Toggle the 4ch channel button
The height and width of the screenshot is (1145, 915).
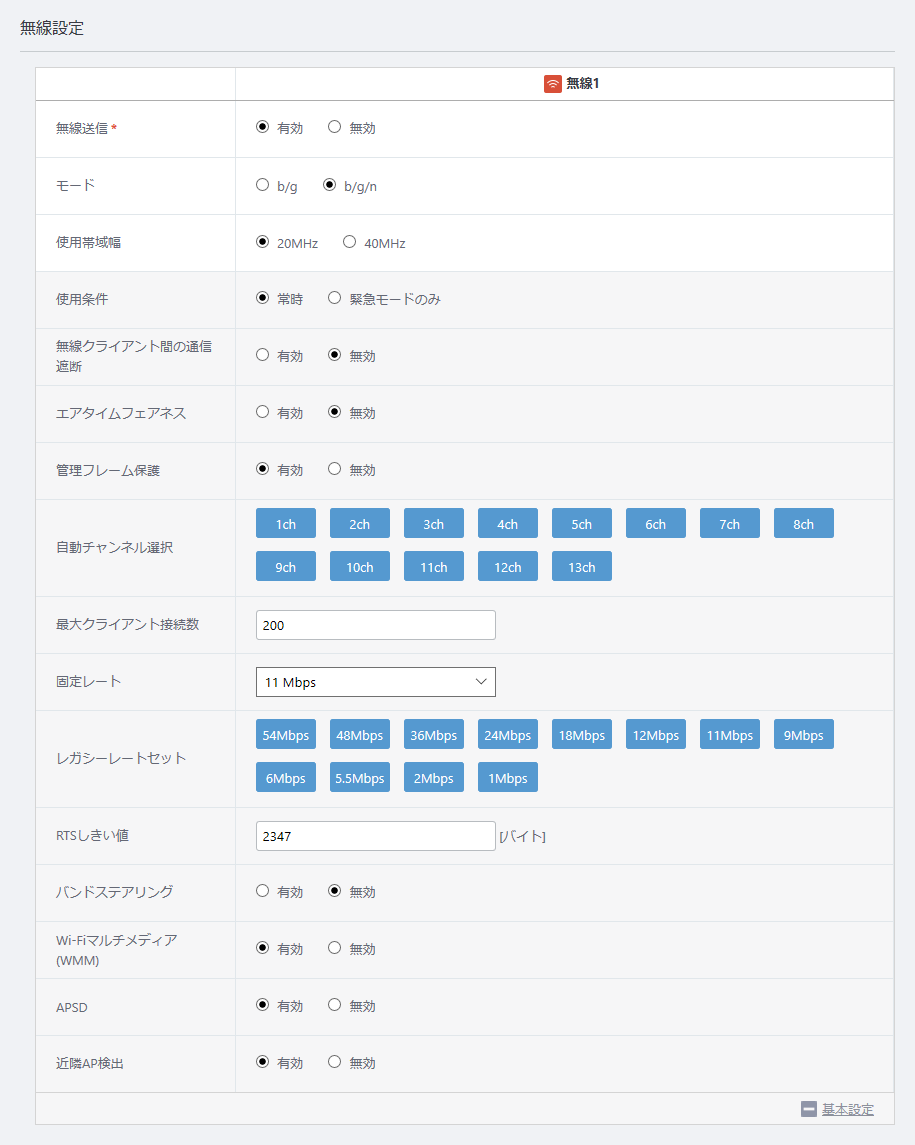pyautogui.click(x=508, y=524)
